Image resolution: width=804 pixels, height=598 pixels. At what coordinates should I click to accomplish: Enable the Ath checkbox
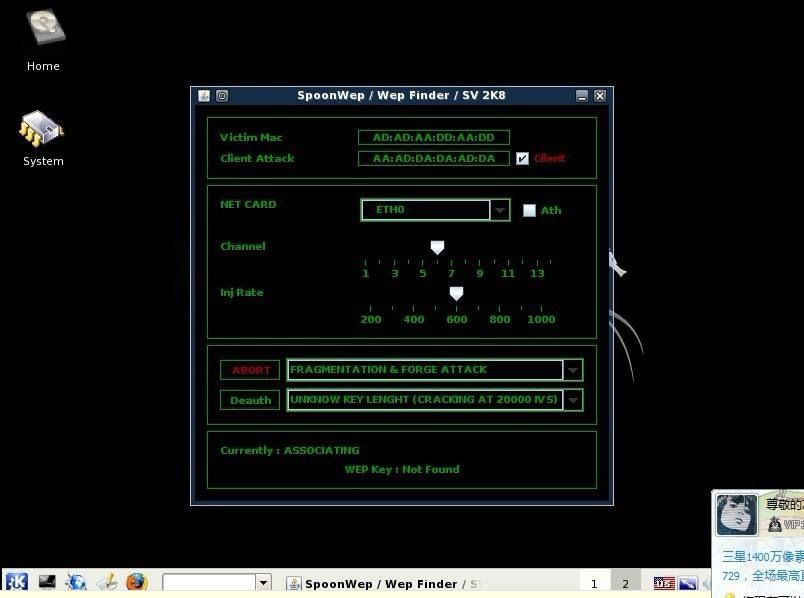tap(529, 210)
